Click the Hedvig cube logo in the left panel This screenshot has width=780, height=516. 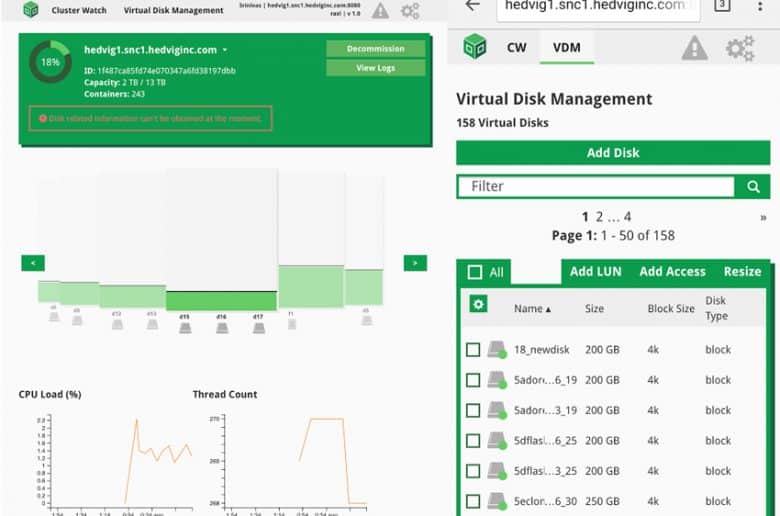31,9
